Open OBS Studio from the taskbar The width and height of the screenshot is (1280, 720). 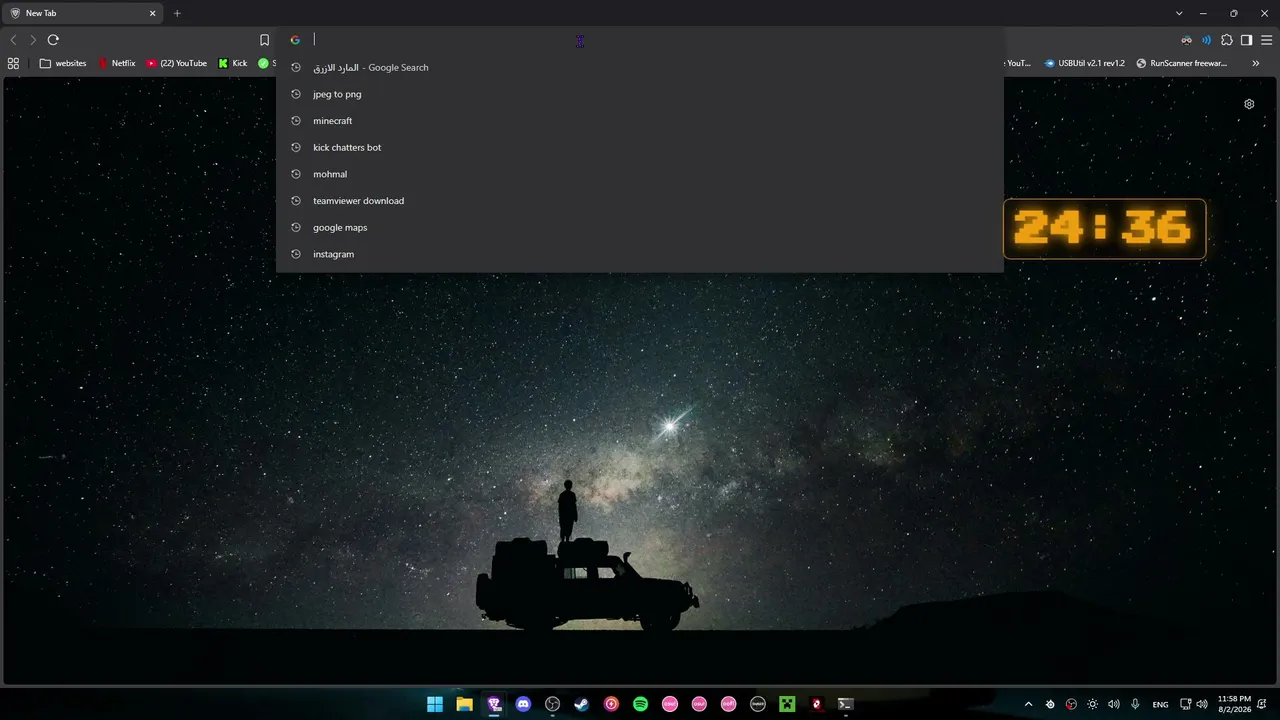552,704
